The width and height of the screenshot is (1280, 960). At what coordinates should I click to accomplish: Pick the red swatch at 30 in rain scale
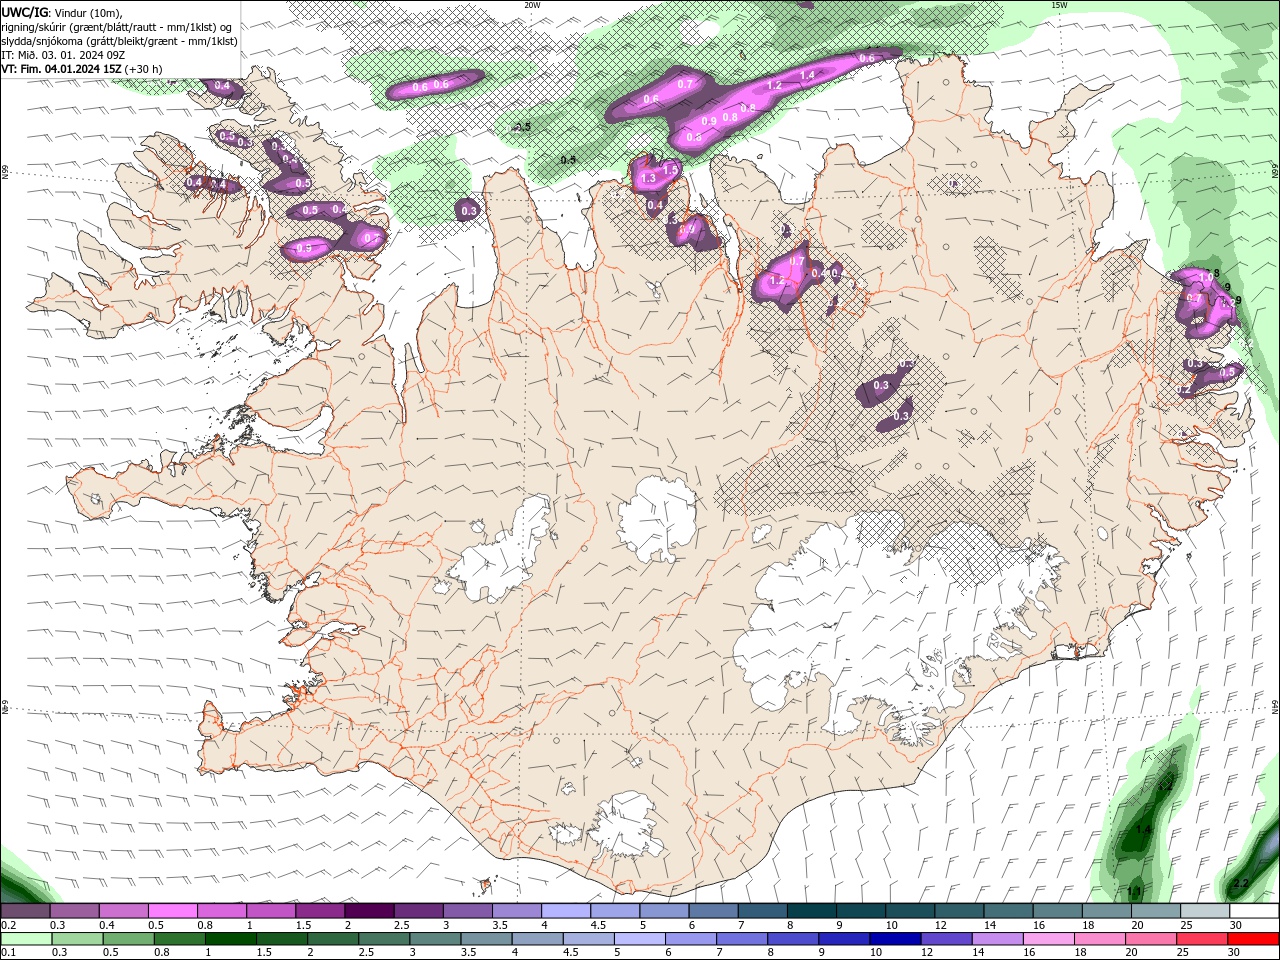[x=1253, y=938]
